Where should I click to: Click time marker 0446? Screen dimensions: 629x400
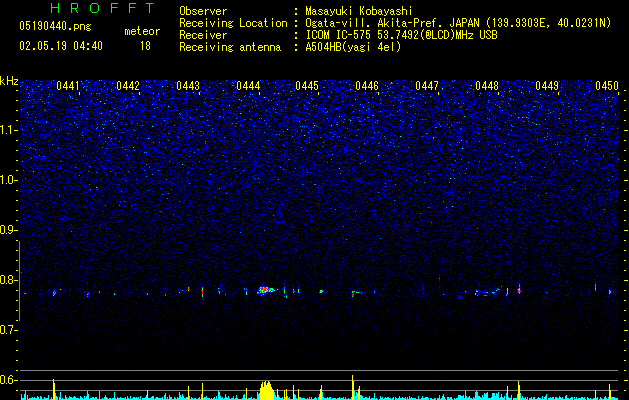pyautogui.click(x=367, y=86)
